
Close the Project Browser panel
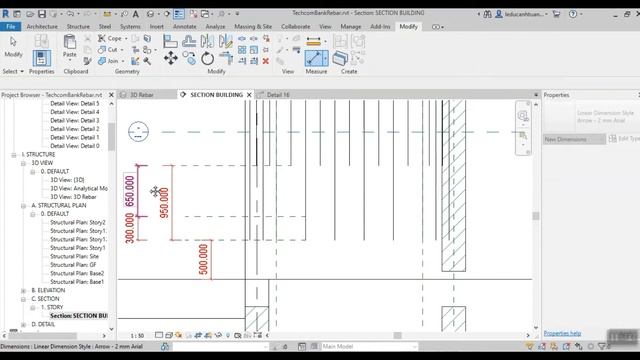111,95
